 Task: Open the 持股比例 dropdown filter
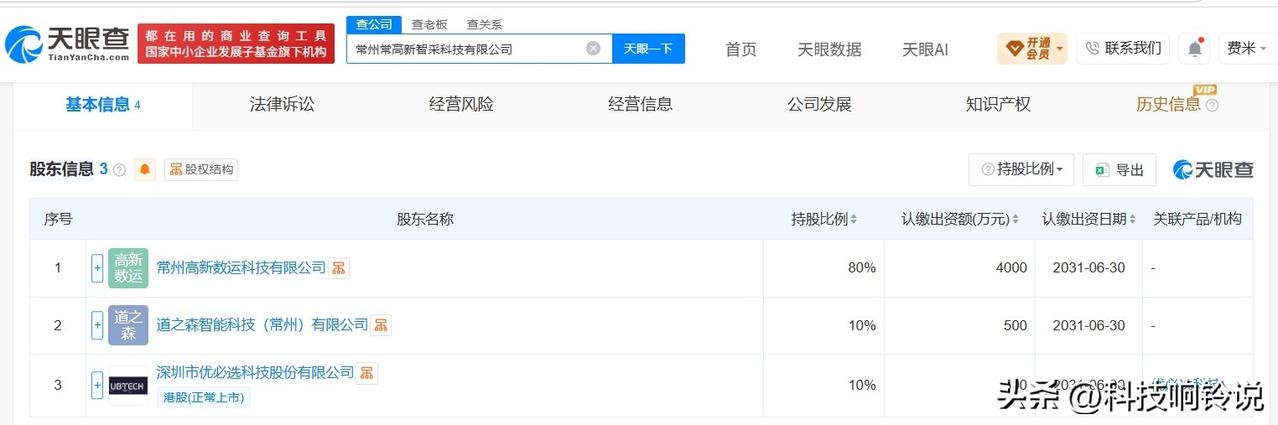click(x=1021, y=170)
